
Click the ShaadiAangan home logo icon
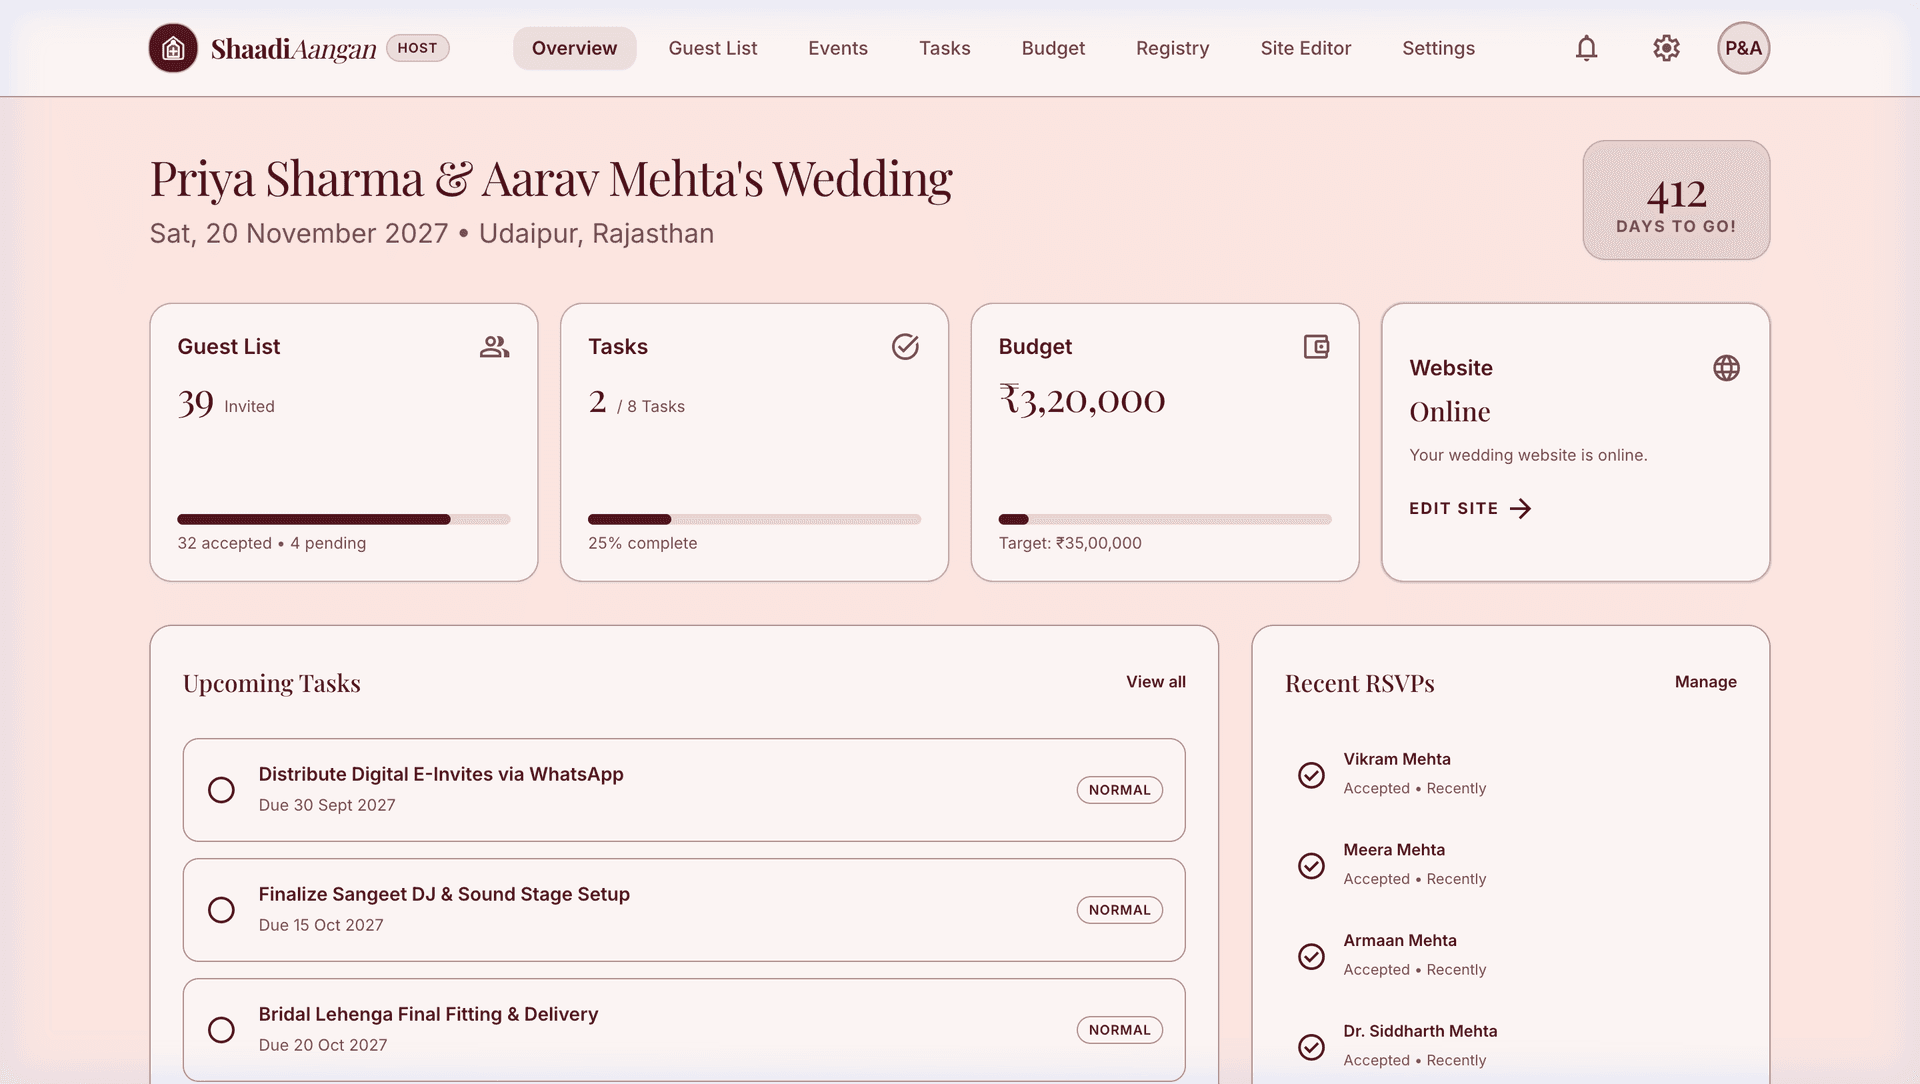pyautogui.click(x=173, y=48)
